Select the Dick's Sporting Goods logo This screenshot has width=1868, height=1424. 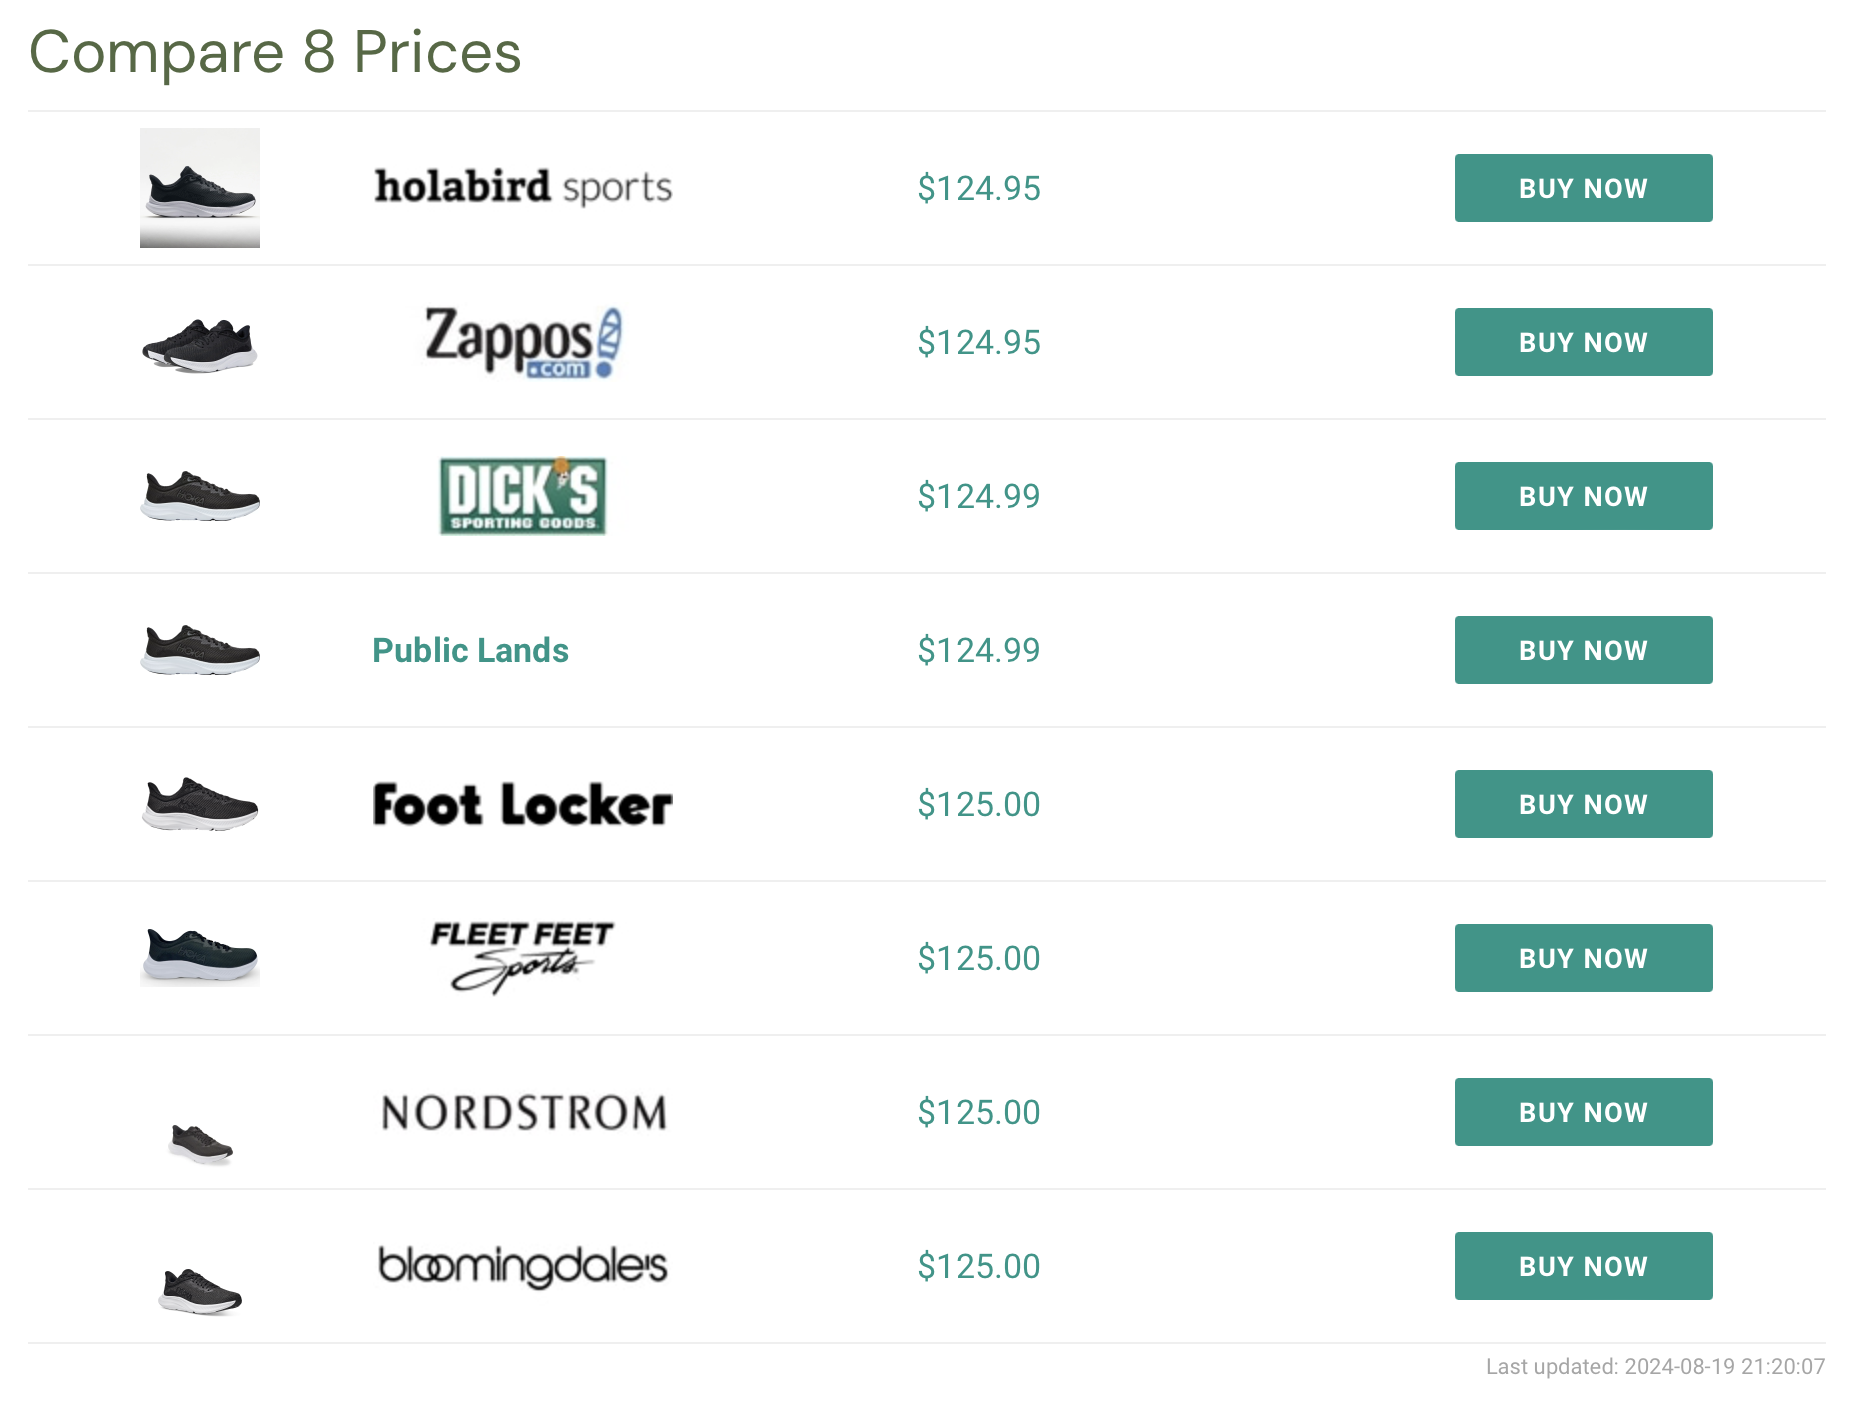(523, 496)
